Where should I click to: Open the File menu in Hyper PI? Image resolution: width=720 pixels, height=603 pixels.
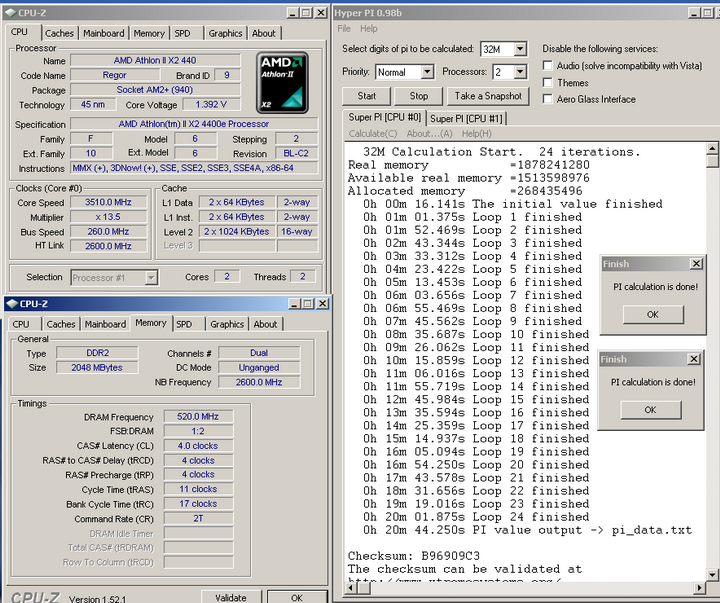[x=343, y=29]
